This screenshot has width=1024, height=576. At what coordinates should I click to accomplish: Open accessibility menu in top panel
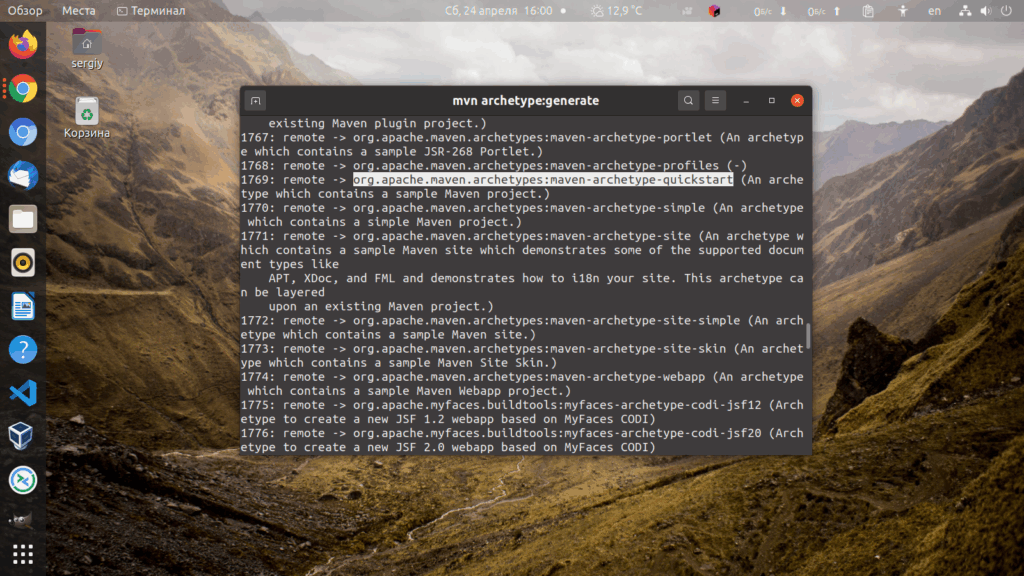(x=903, y=11)
